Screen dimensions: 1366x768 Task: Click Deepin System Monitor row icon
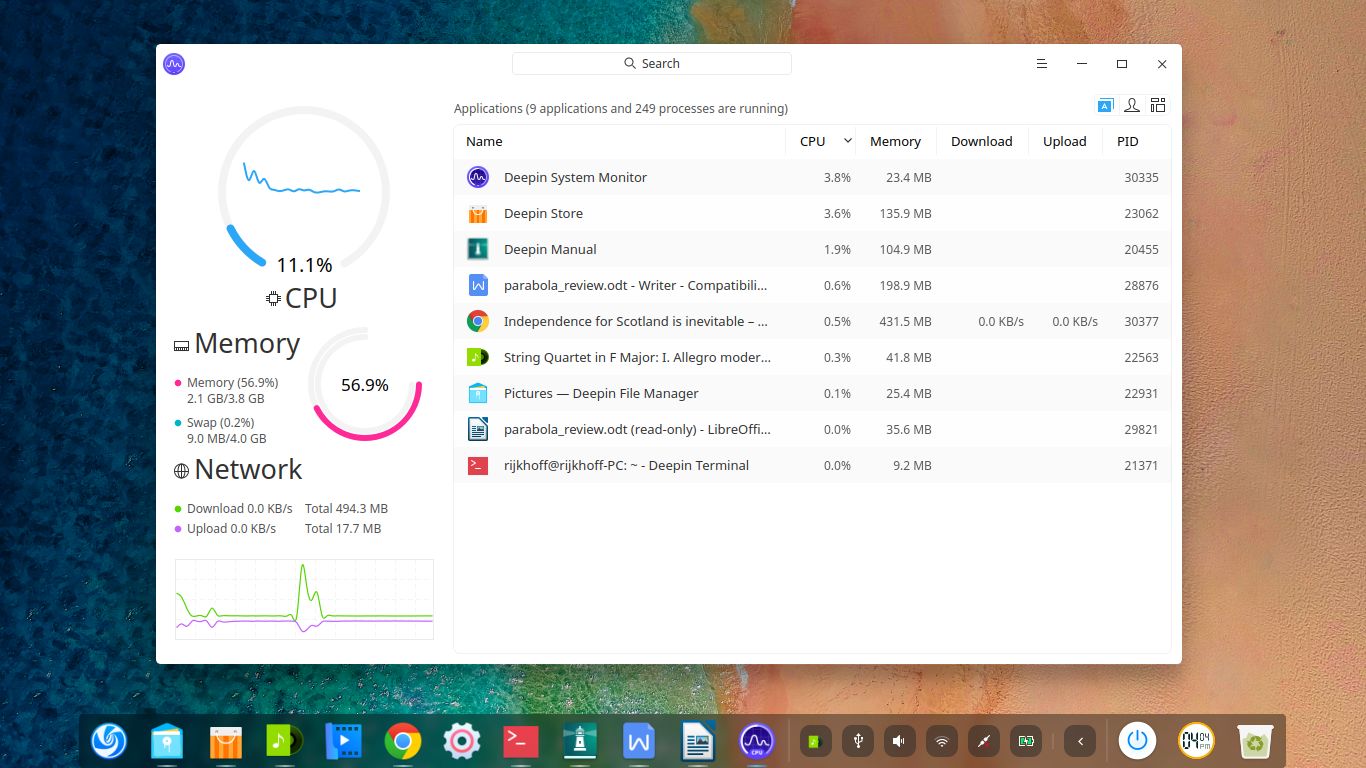pyautogui.click(x=478, y=177)
